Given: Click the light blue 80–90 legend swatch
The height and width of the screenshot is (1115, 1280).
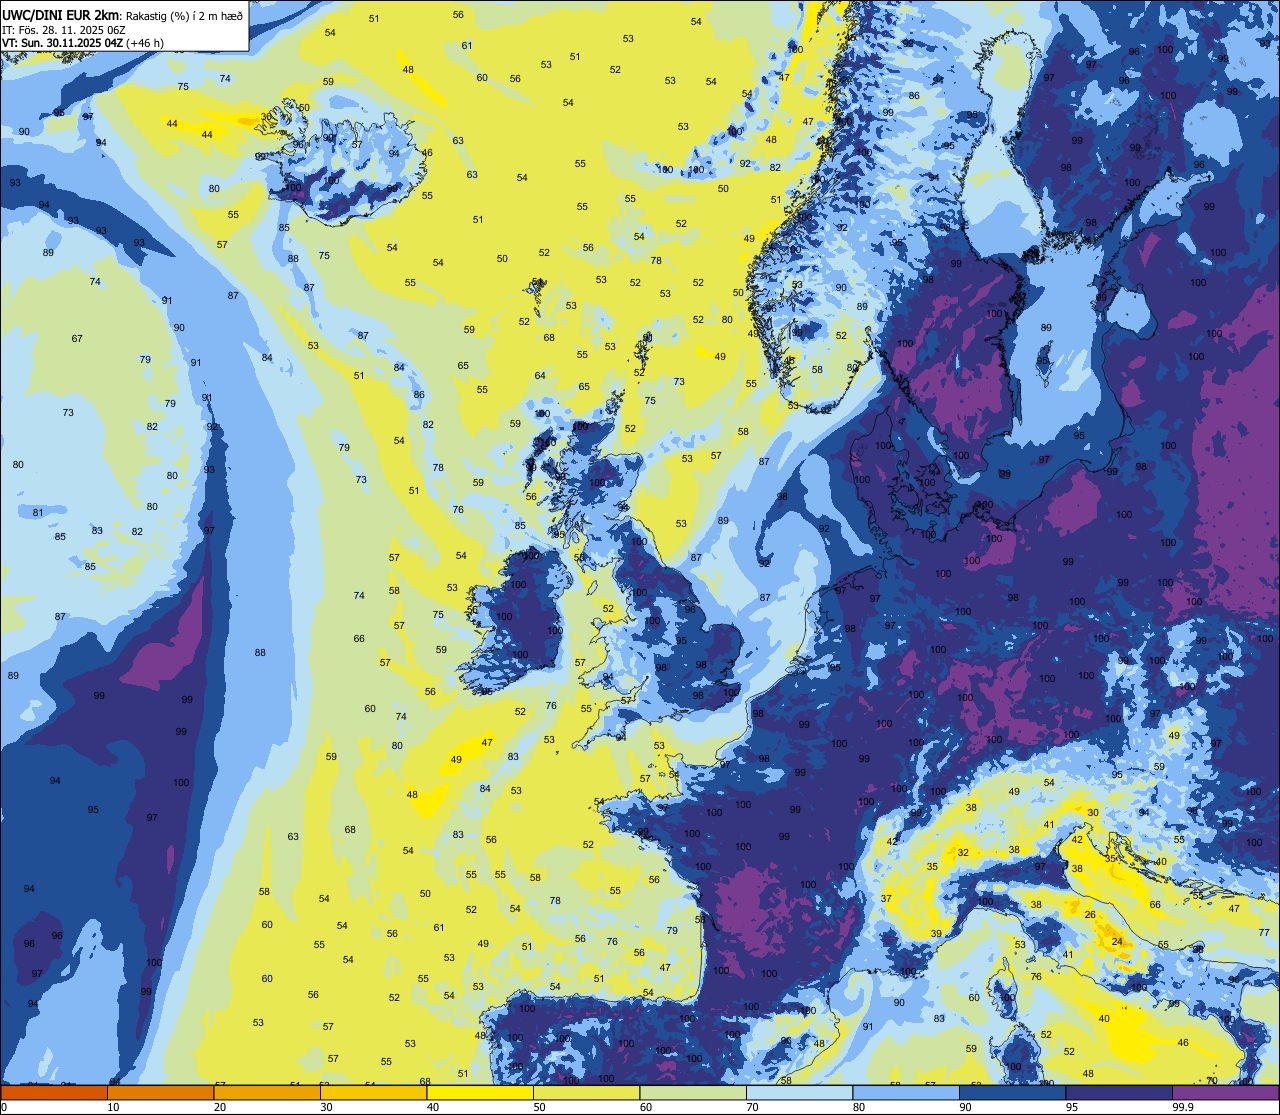Looking at the screenshot, I should [907, 1092].
